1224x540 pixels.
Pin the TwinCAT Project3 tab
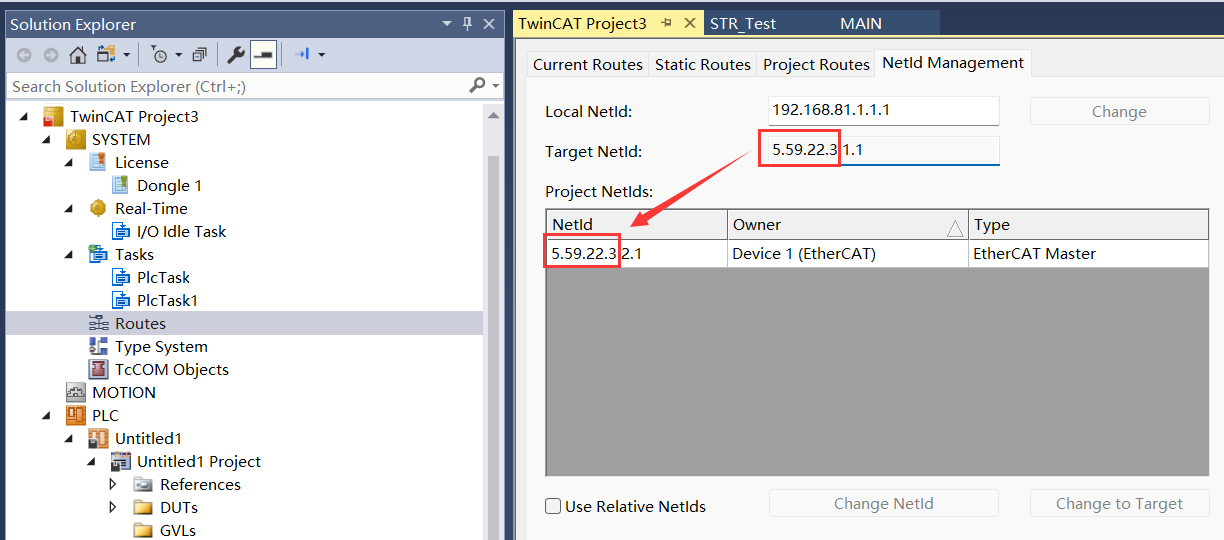pyautogui.click(x=667, y=23)
